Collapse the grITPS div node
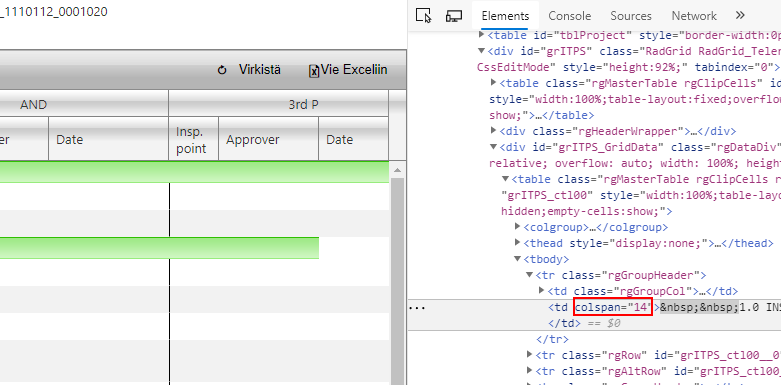The height and width of the screenshot is (385, 781). 481,51
